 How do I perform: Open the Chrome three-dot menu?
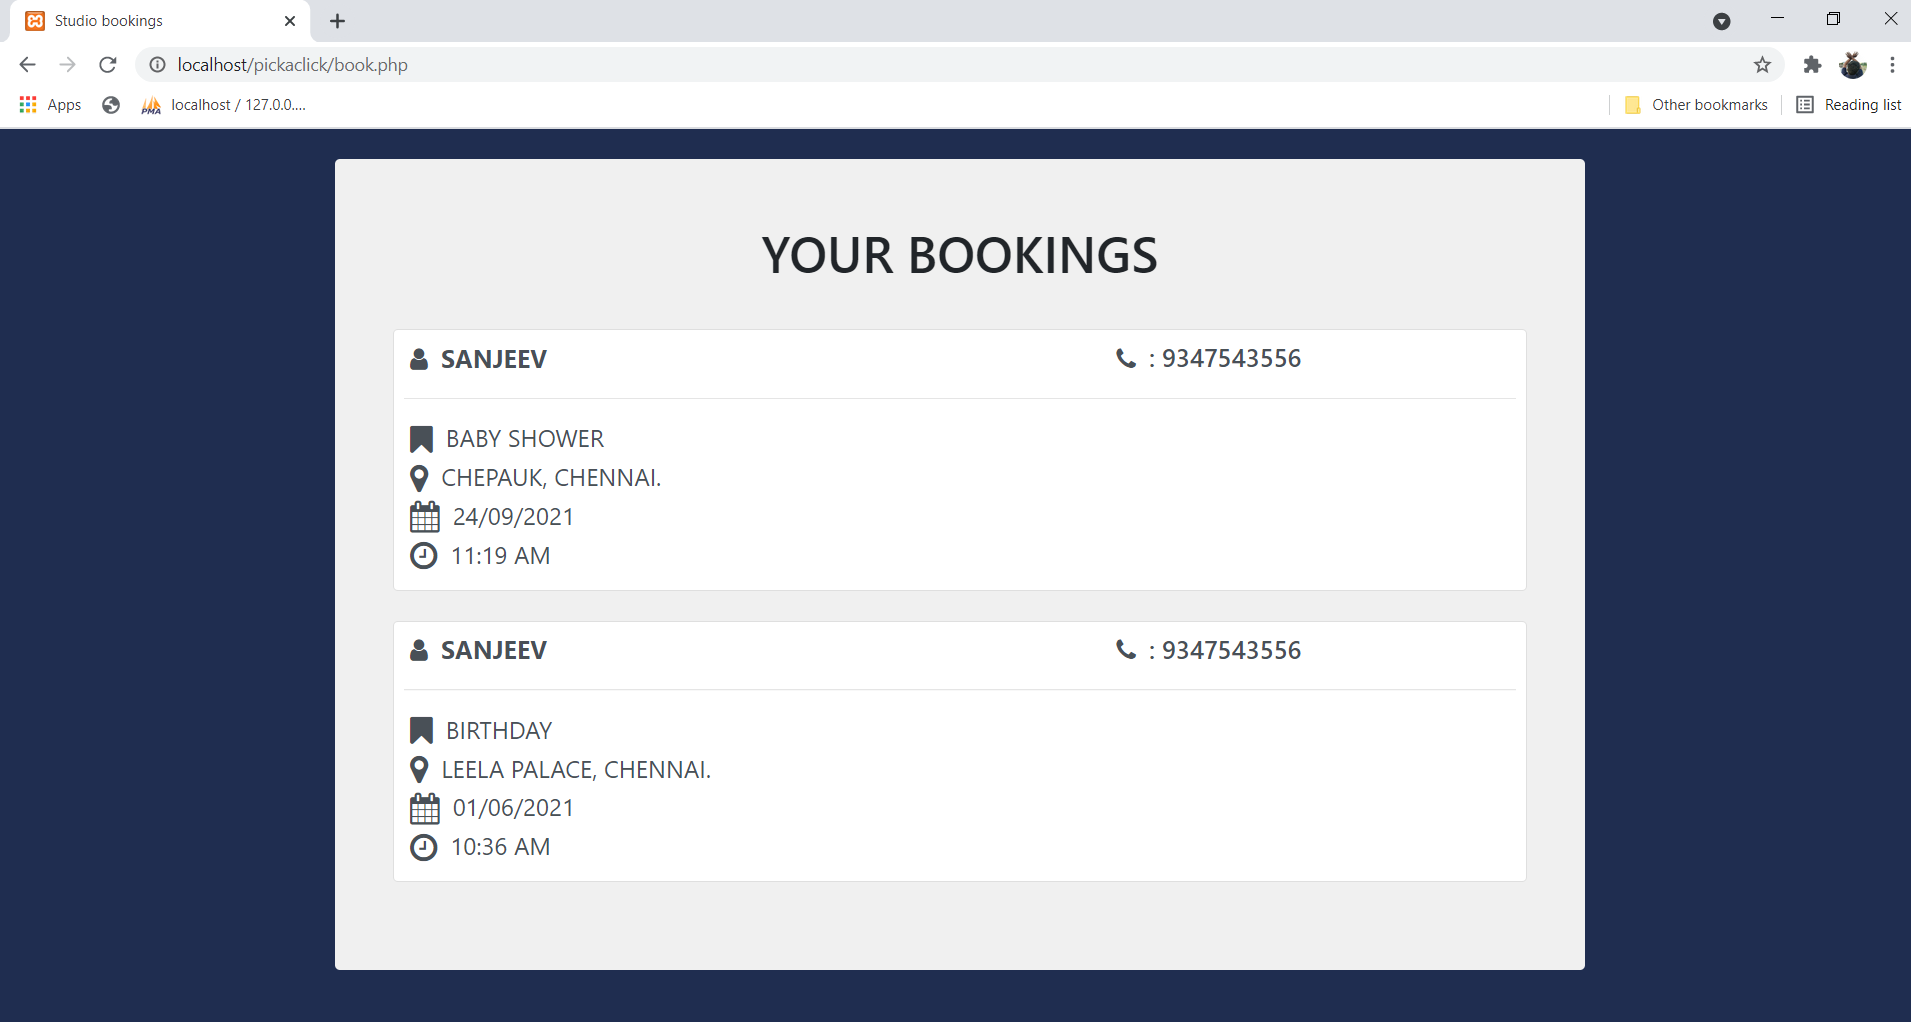(1891, 64)
